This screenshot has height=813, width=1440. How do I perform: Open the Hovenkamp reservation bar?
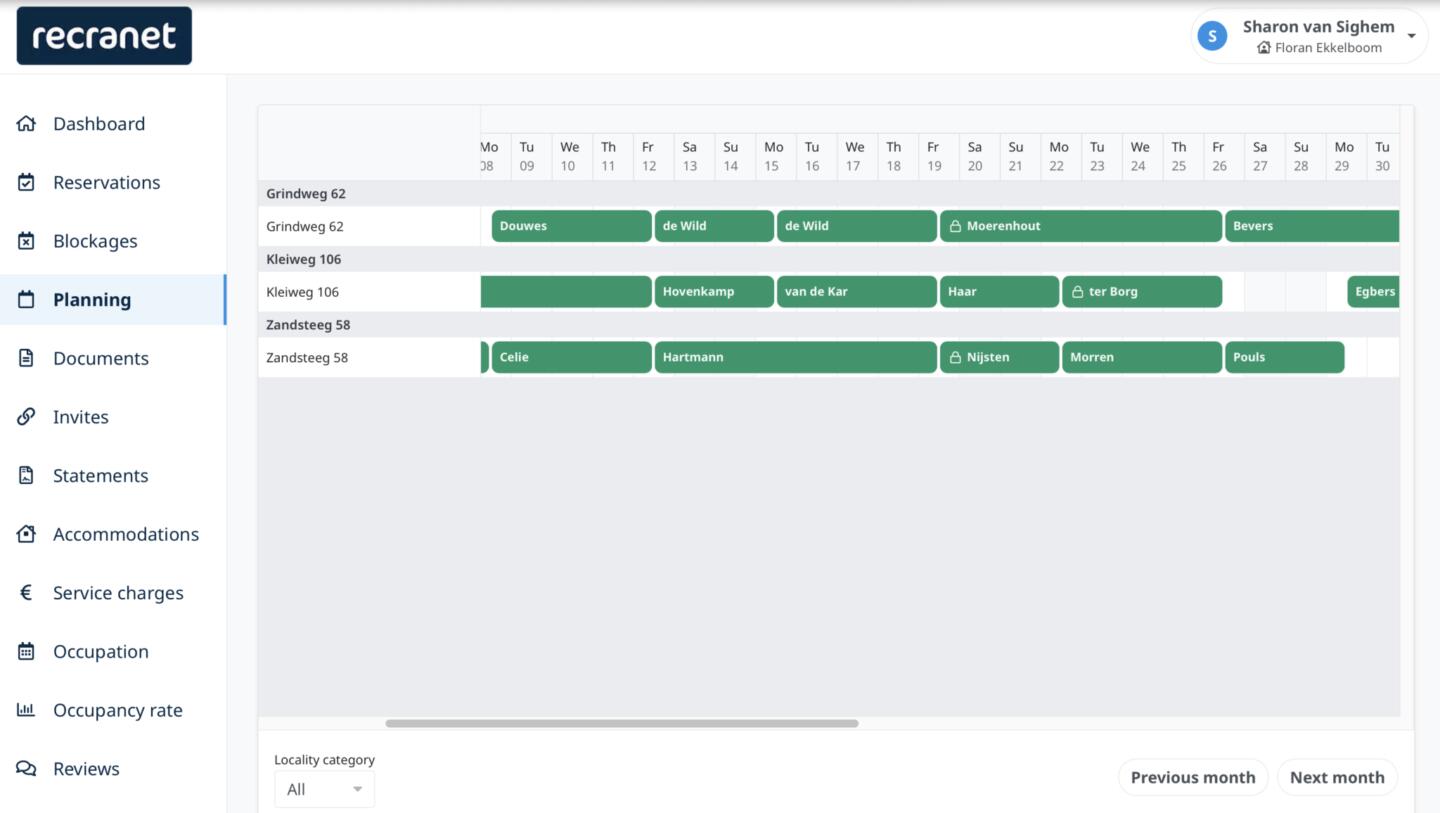[x=713, y=292]
